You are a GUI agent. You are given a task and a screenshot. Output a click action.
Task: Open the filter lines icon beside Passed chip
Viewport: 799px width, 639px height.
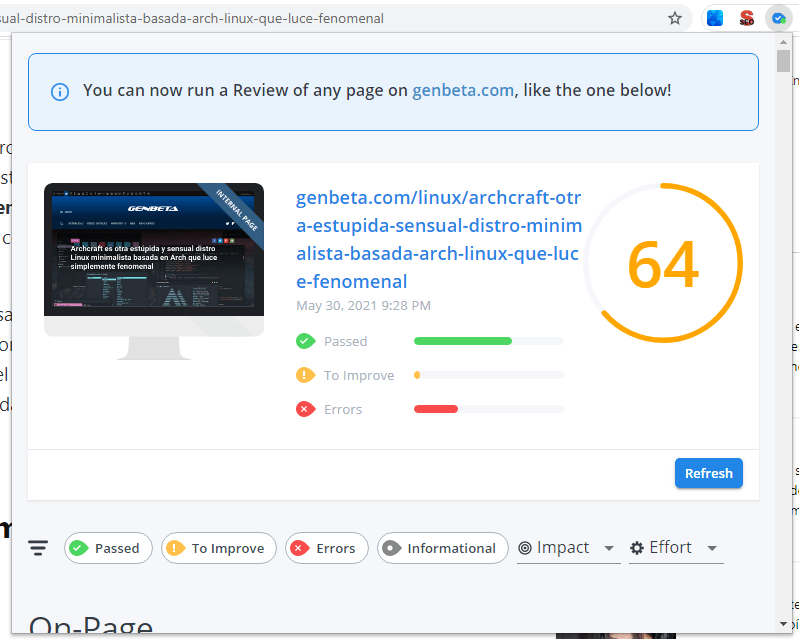38,548
